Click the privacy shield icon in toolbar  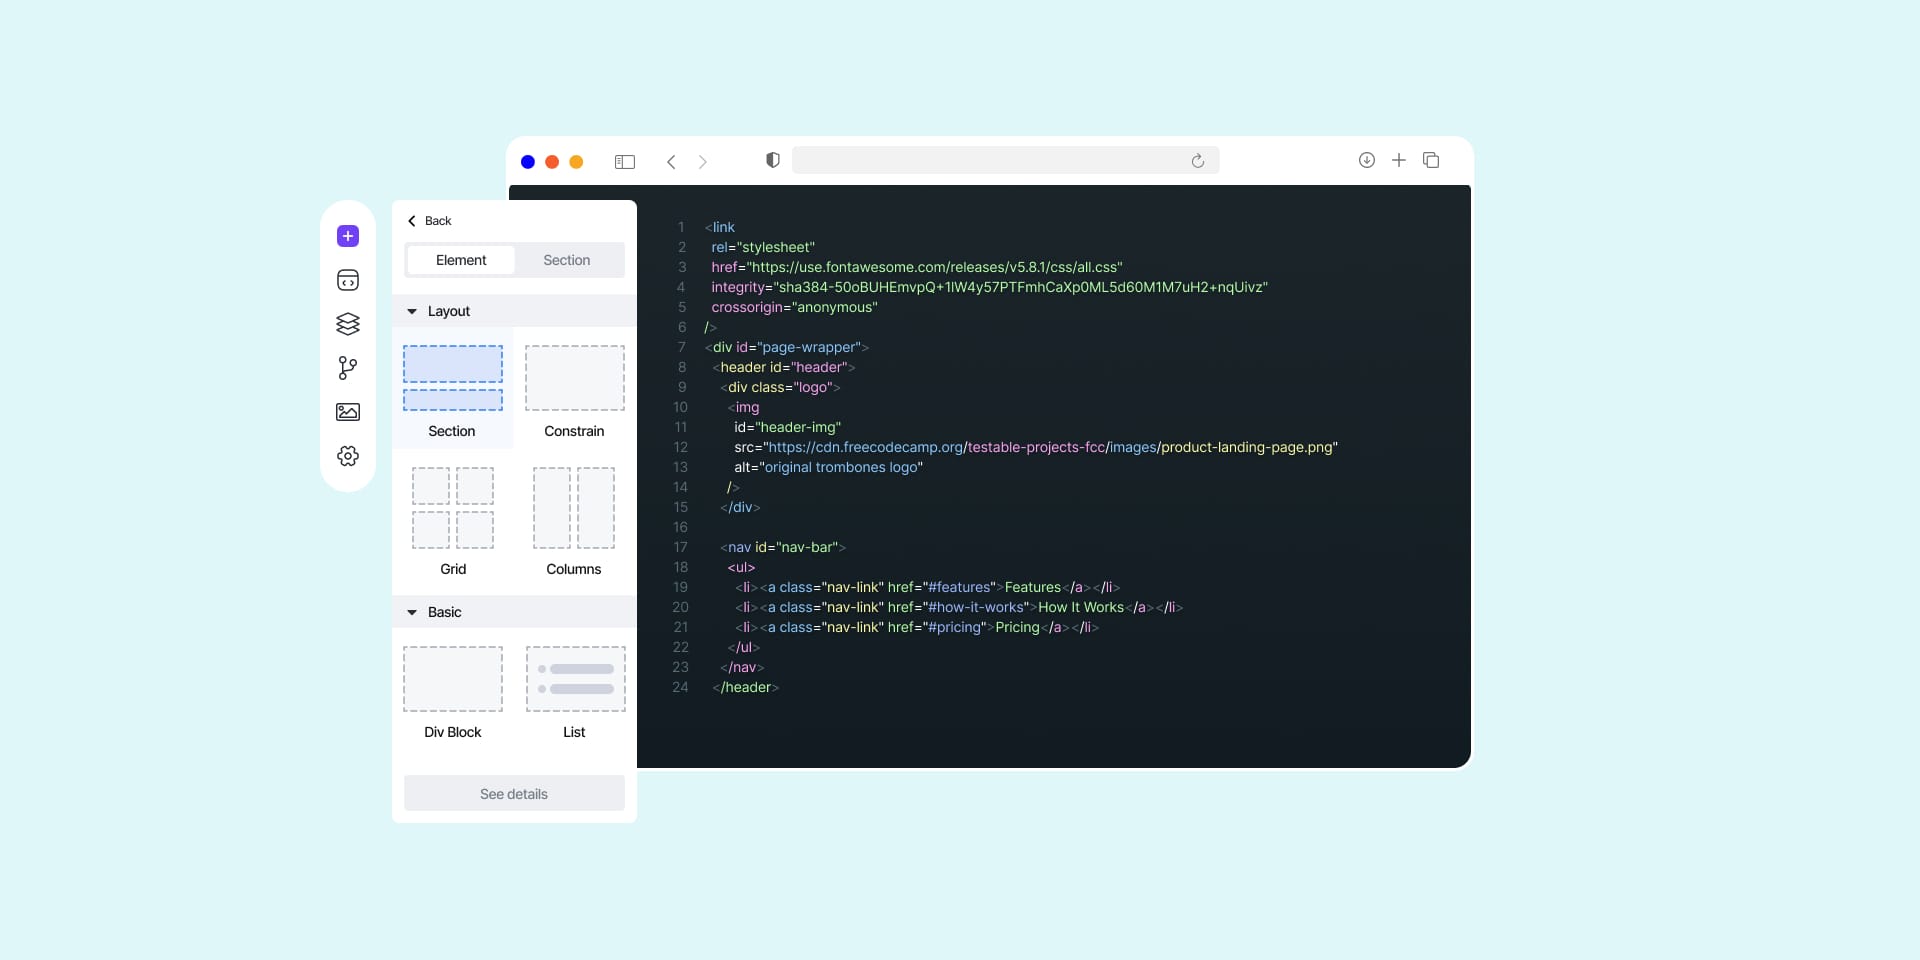(x=772, y=160)
